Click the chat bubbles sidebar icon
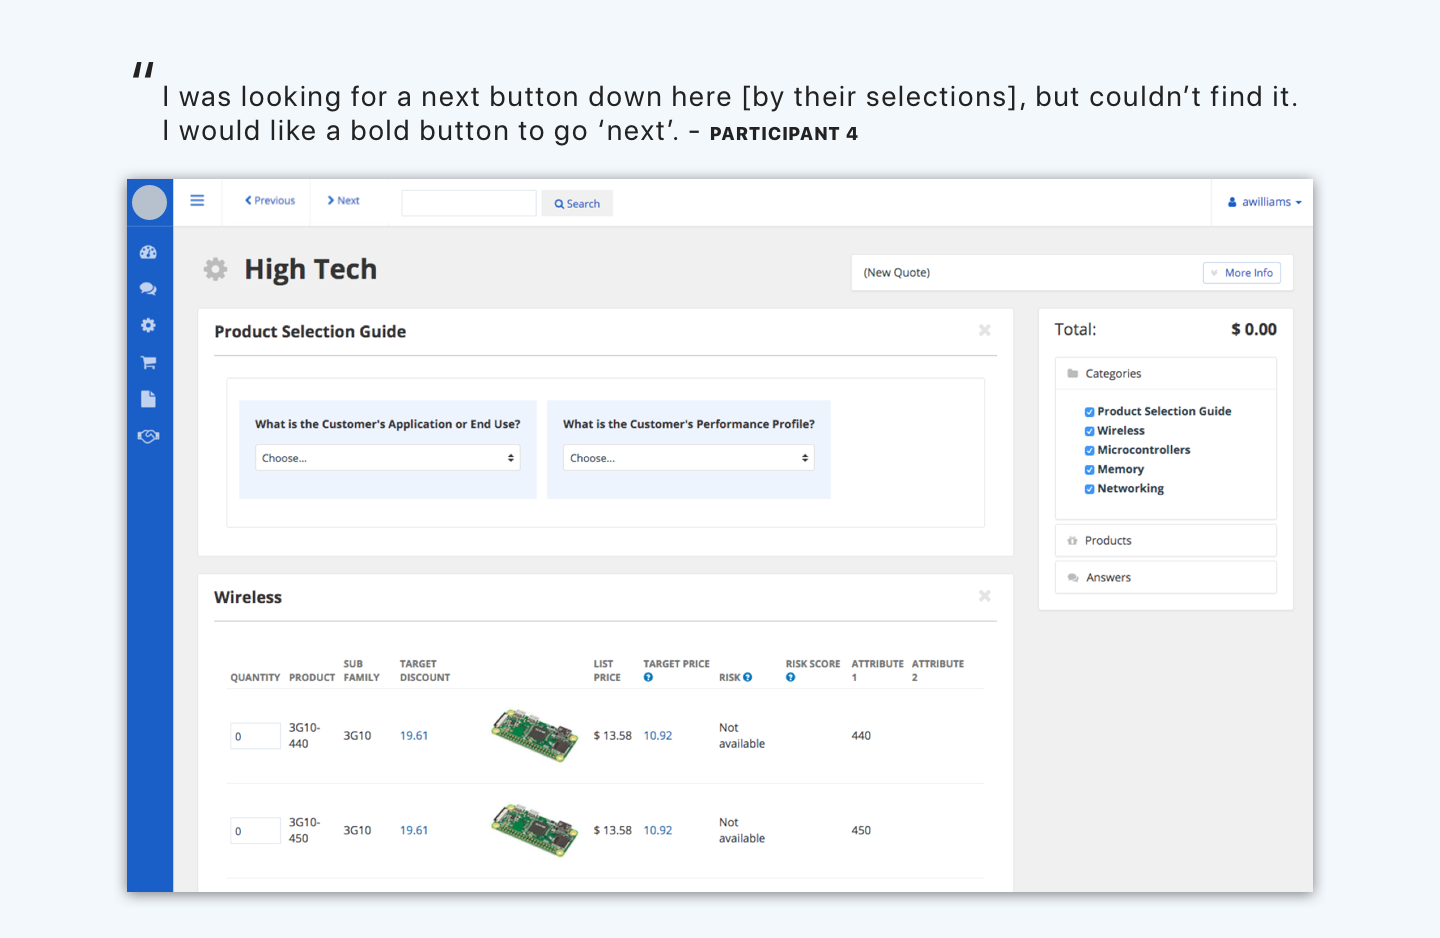The height and width of the screenshot is (938, 1440). point(148,289)
